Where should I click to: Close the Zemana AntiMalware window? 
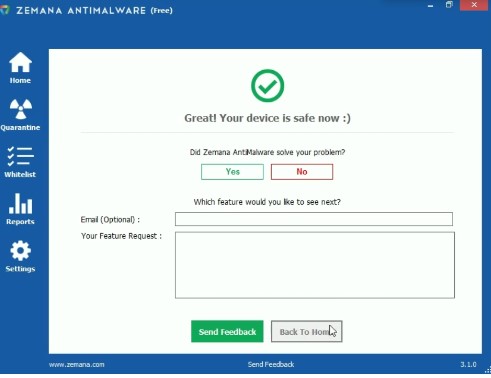tap(474, 5)
